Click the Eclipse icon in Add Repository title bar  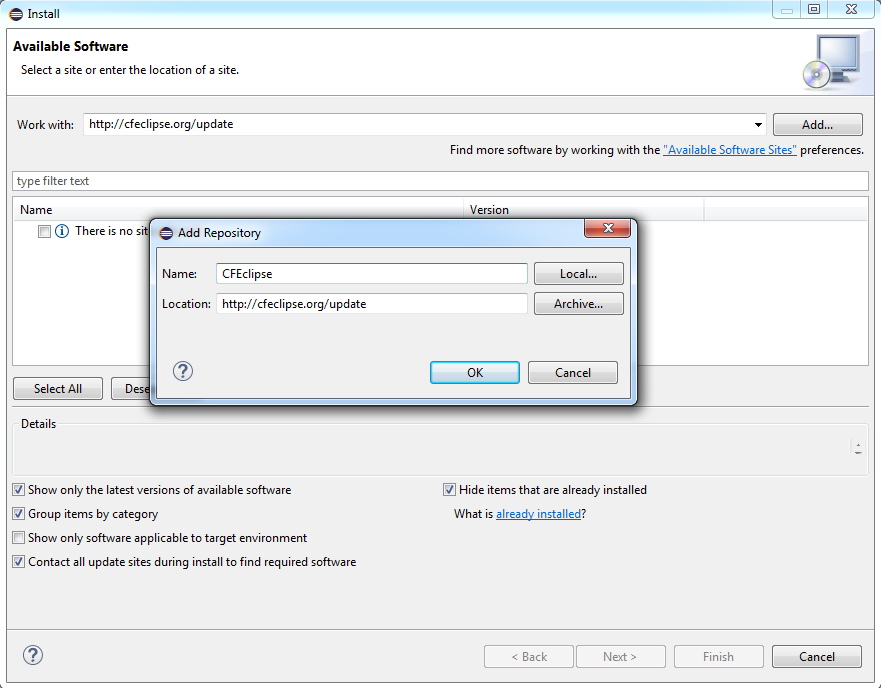pos(166,233)
